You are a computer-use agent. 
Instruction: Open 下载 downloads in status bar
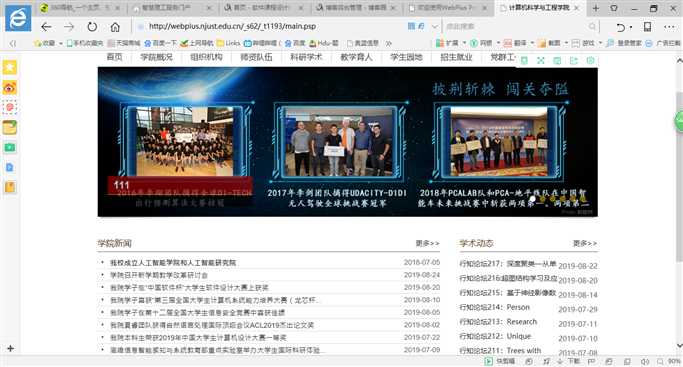pyautogui.click(x=570, y=361)
